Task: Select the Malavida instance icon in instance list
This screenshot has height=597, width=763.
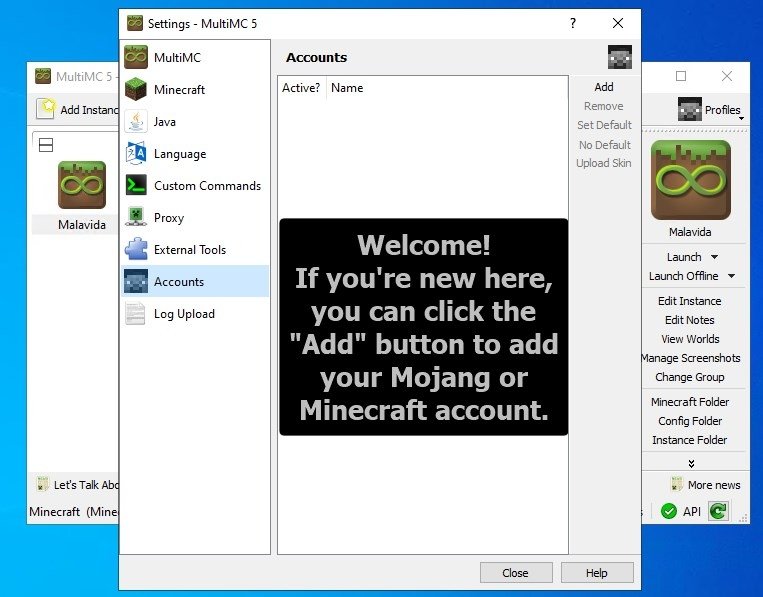Action: click(x=81, y=185)
